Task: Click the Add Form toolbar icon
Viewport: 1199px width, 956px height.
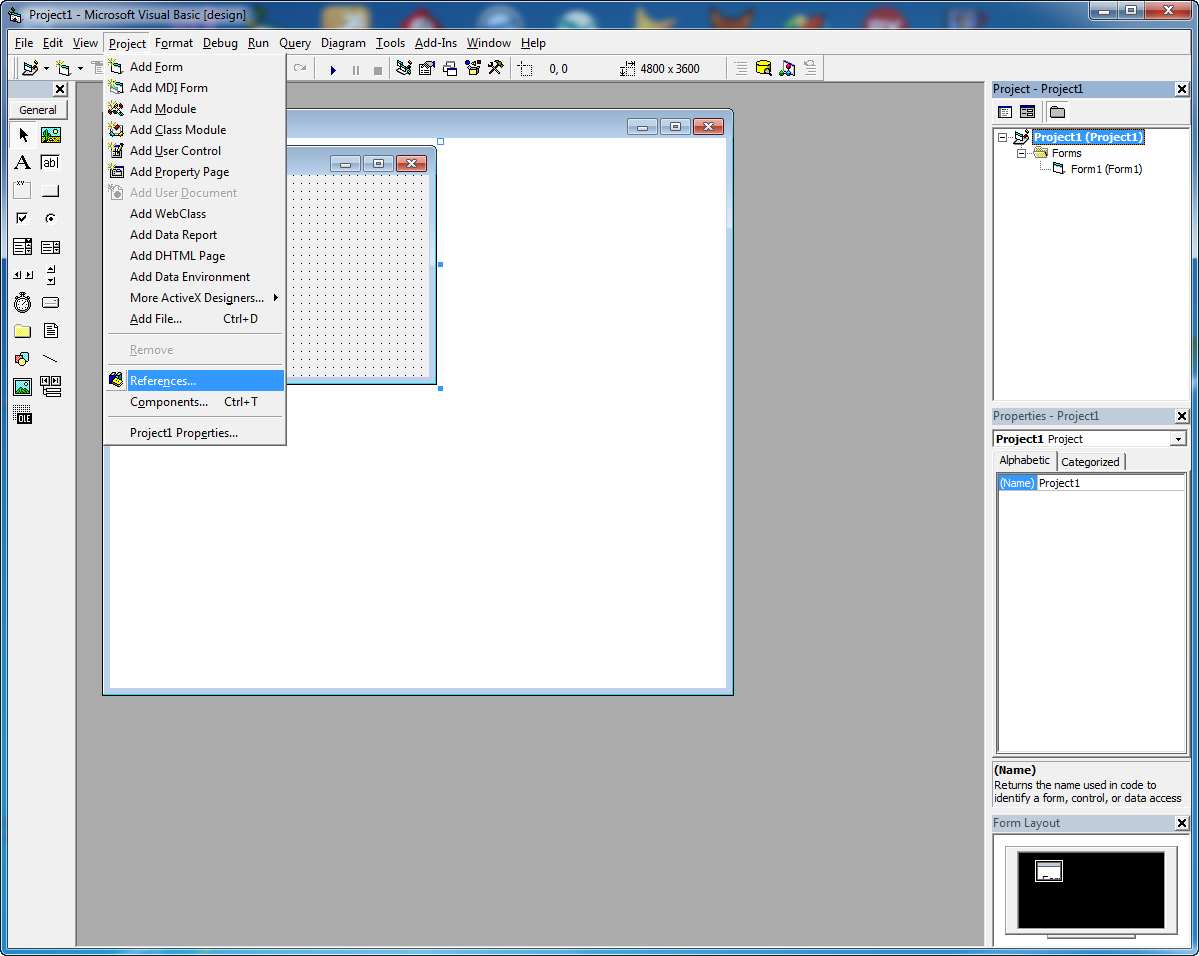Action: [63, 69]
